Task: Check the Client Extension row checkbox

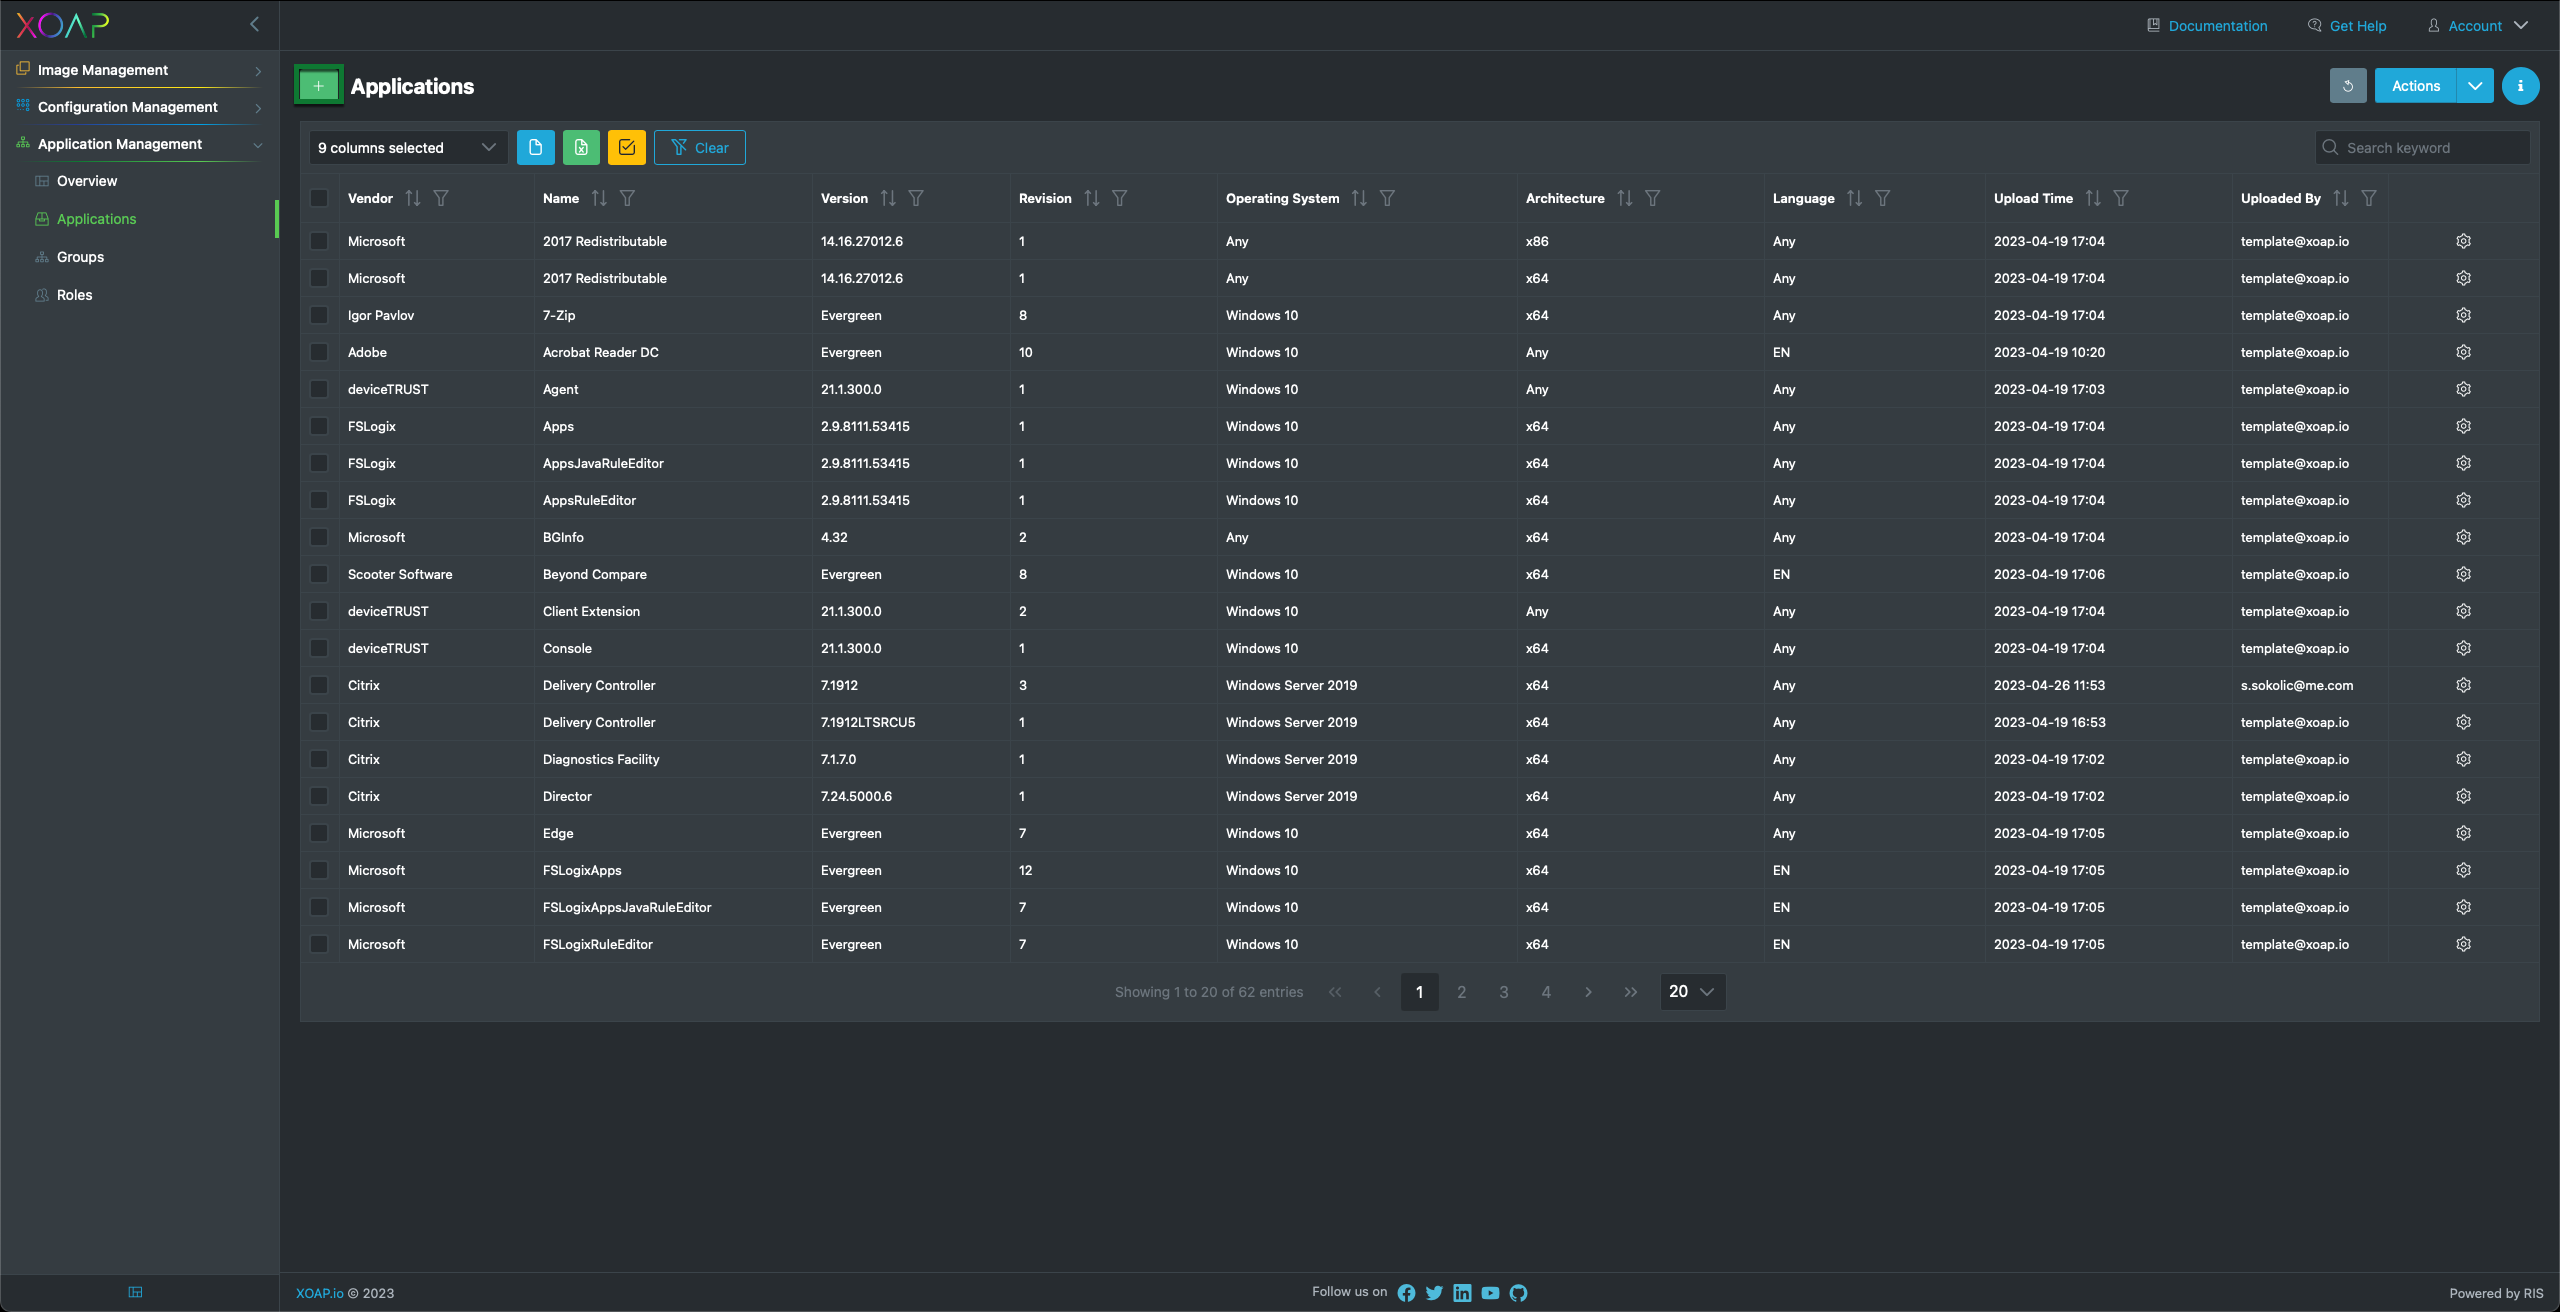Action: click(x=319, y=611)
